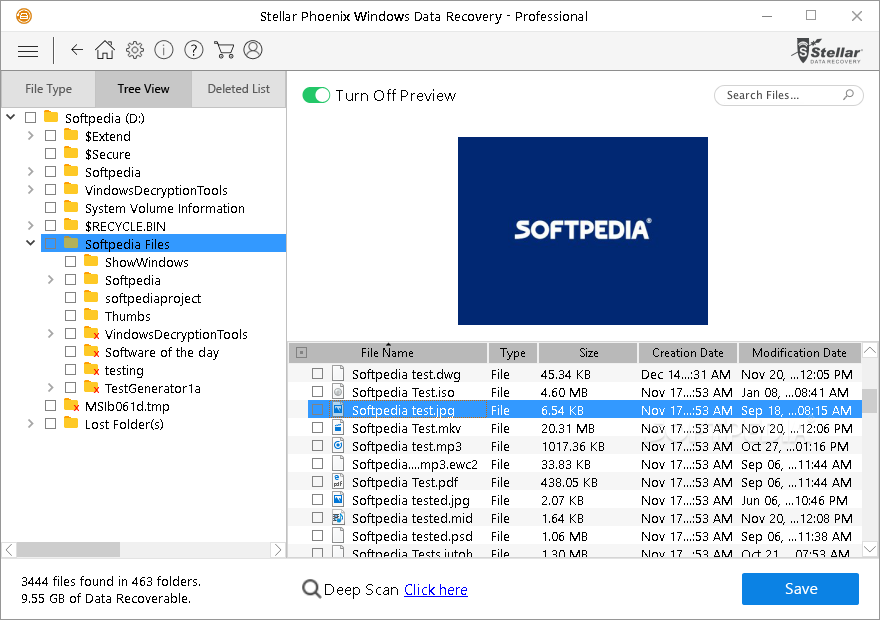This screenshot has width=880, height=620.
Task: Switch to the Tree View tab
Action: tap(143, 89)
